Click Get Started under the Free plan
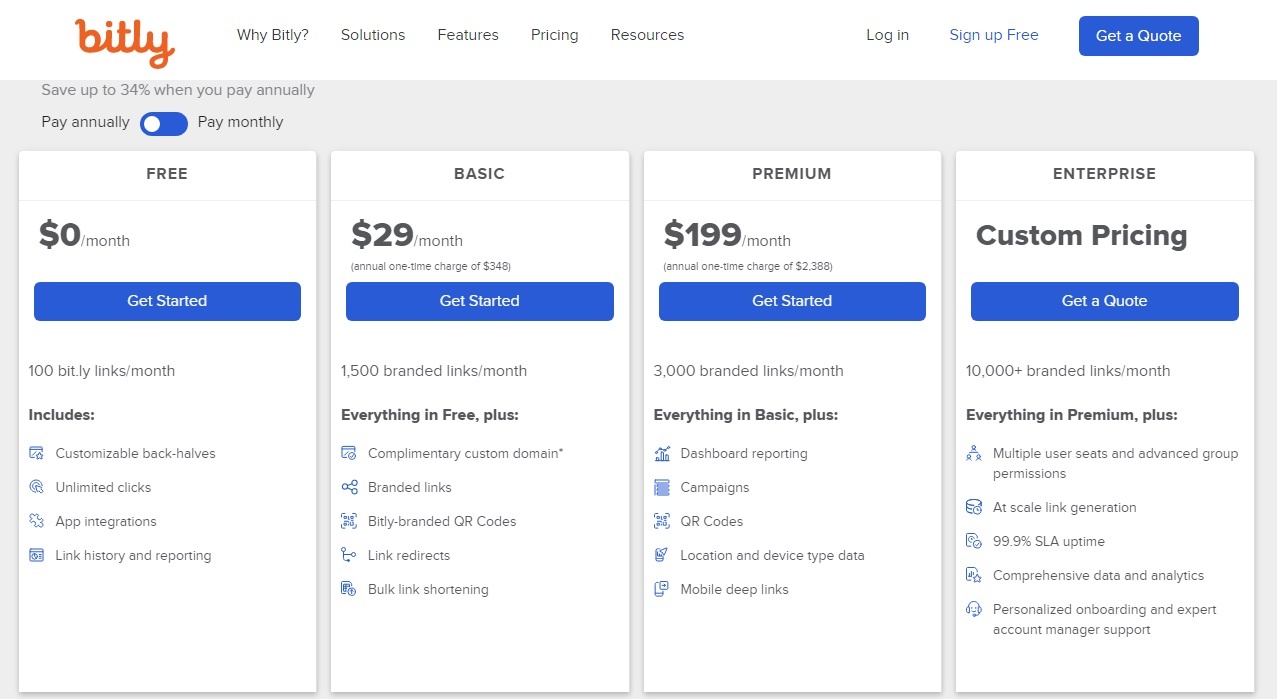Image resolution: width=1277 pixels, height=699 pixels. pos(166,301)
